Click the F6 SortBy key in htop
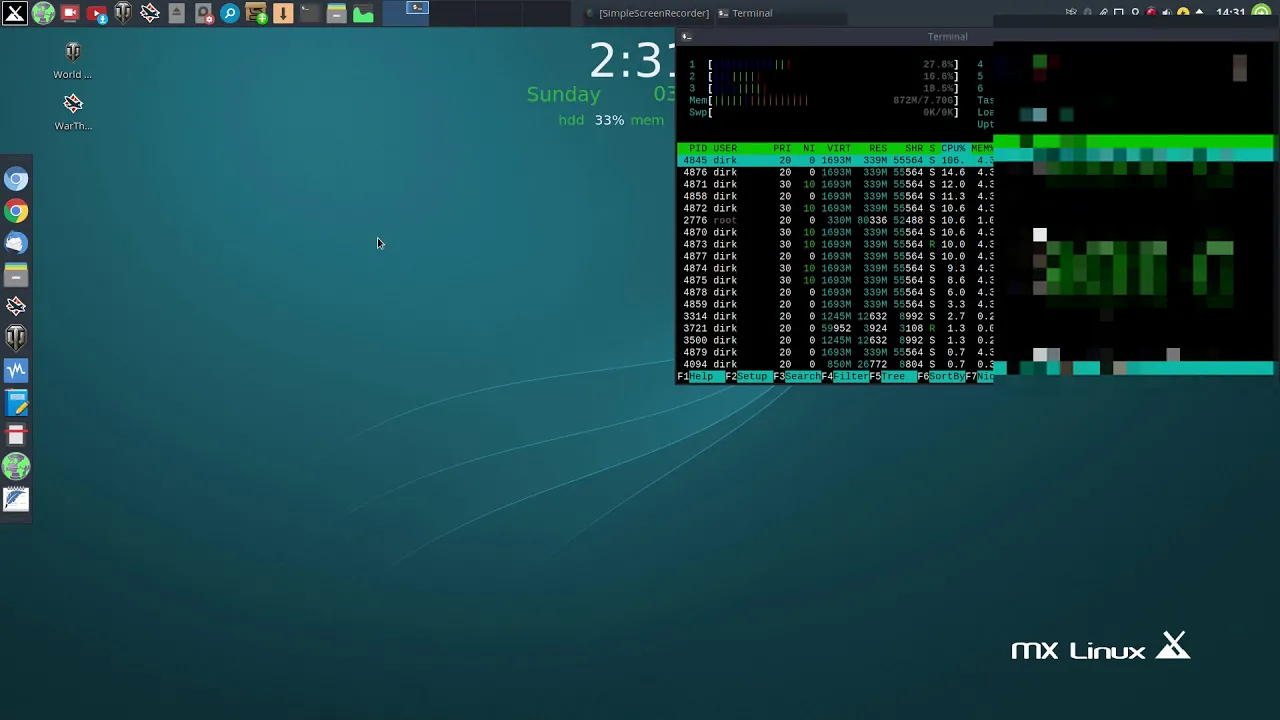Screen dimensions: 1280x720 coord(941,377)
